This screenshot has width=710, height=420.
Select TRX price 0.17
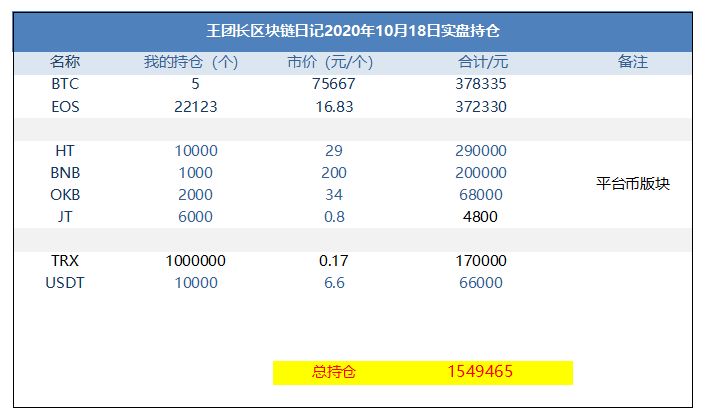tap(334, 261)
